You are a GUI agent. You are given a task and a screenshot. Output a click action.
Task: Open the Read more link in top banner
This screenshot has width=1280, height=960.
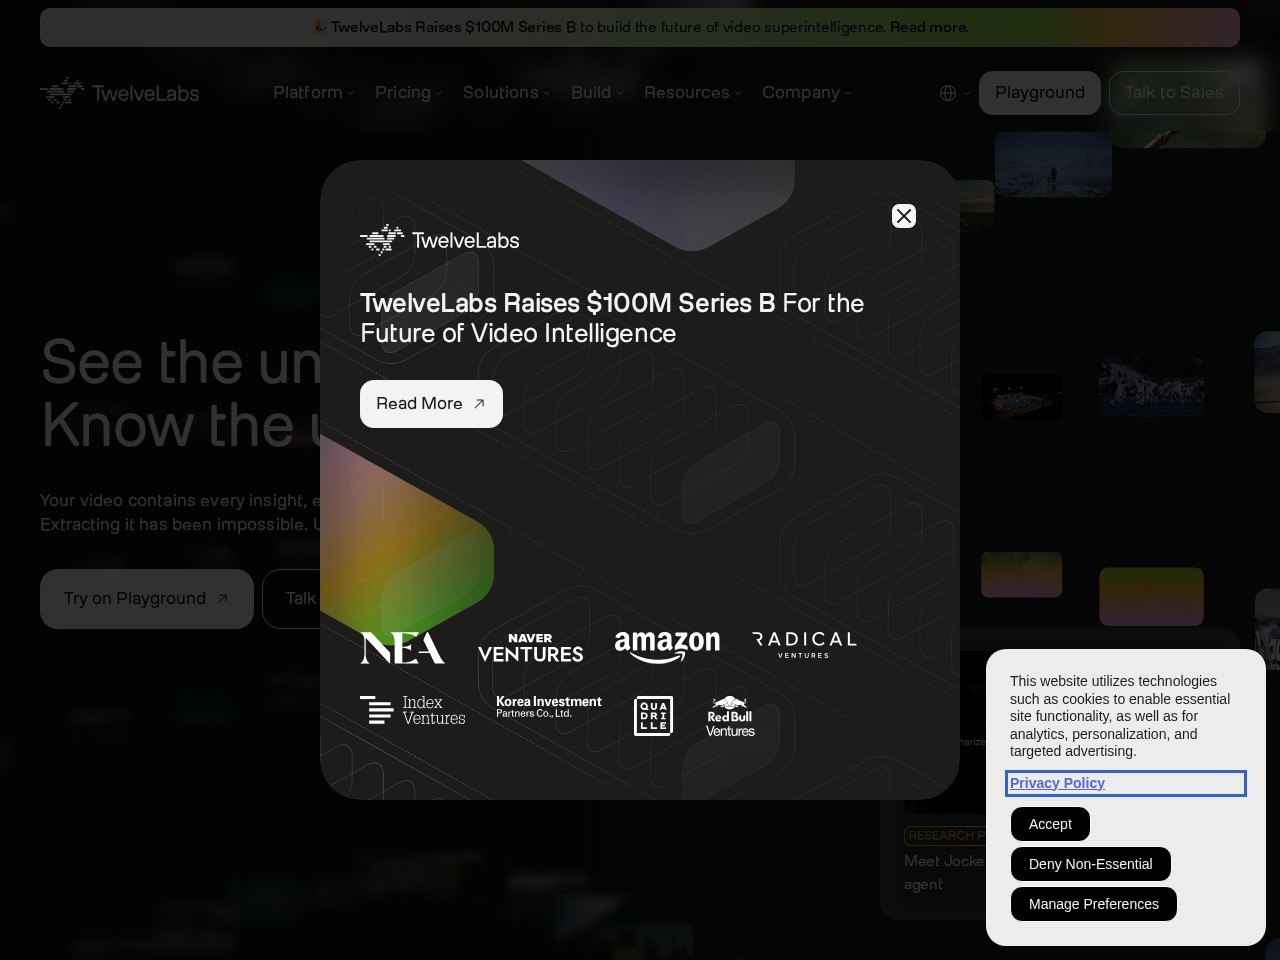[929, 27]
